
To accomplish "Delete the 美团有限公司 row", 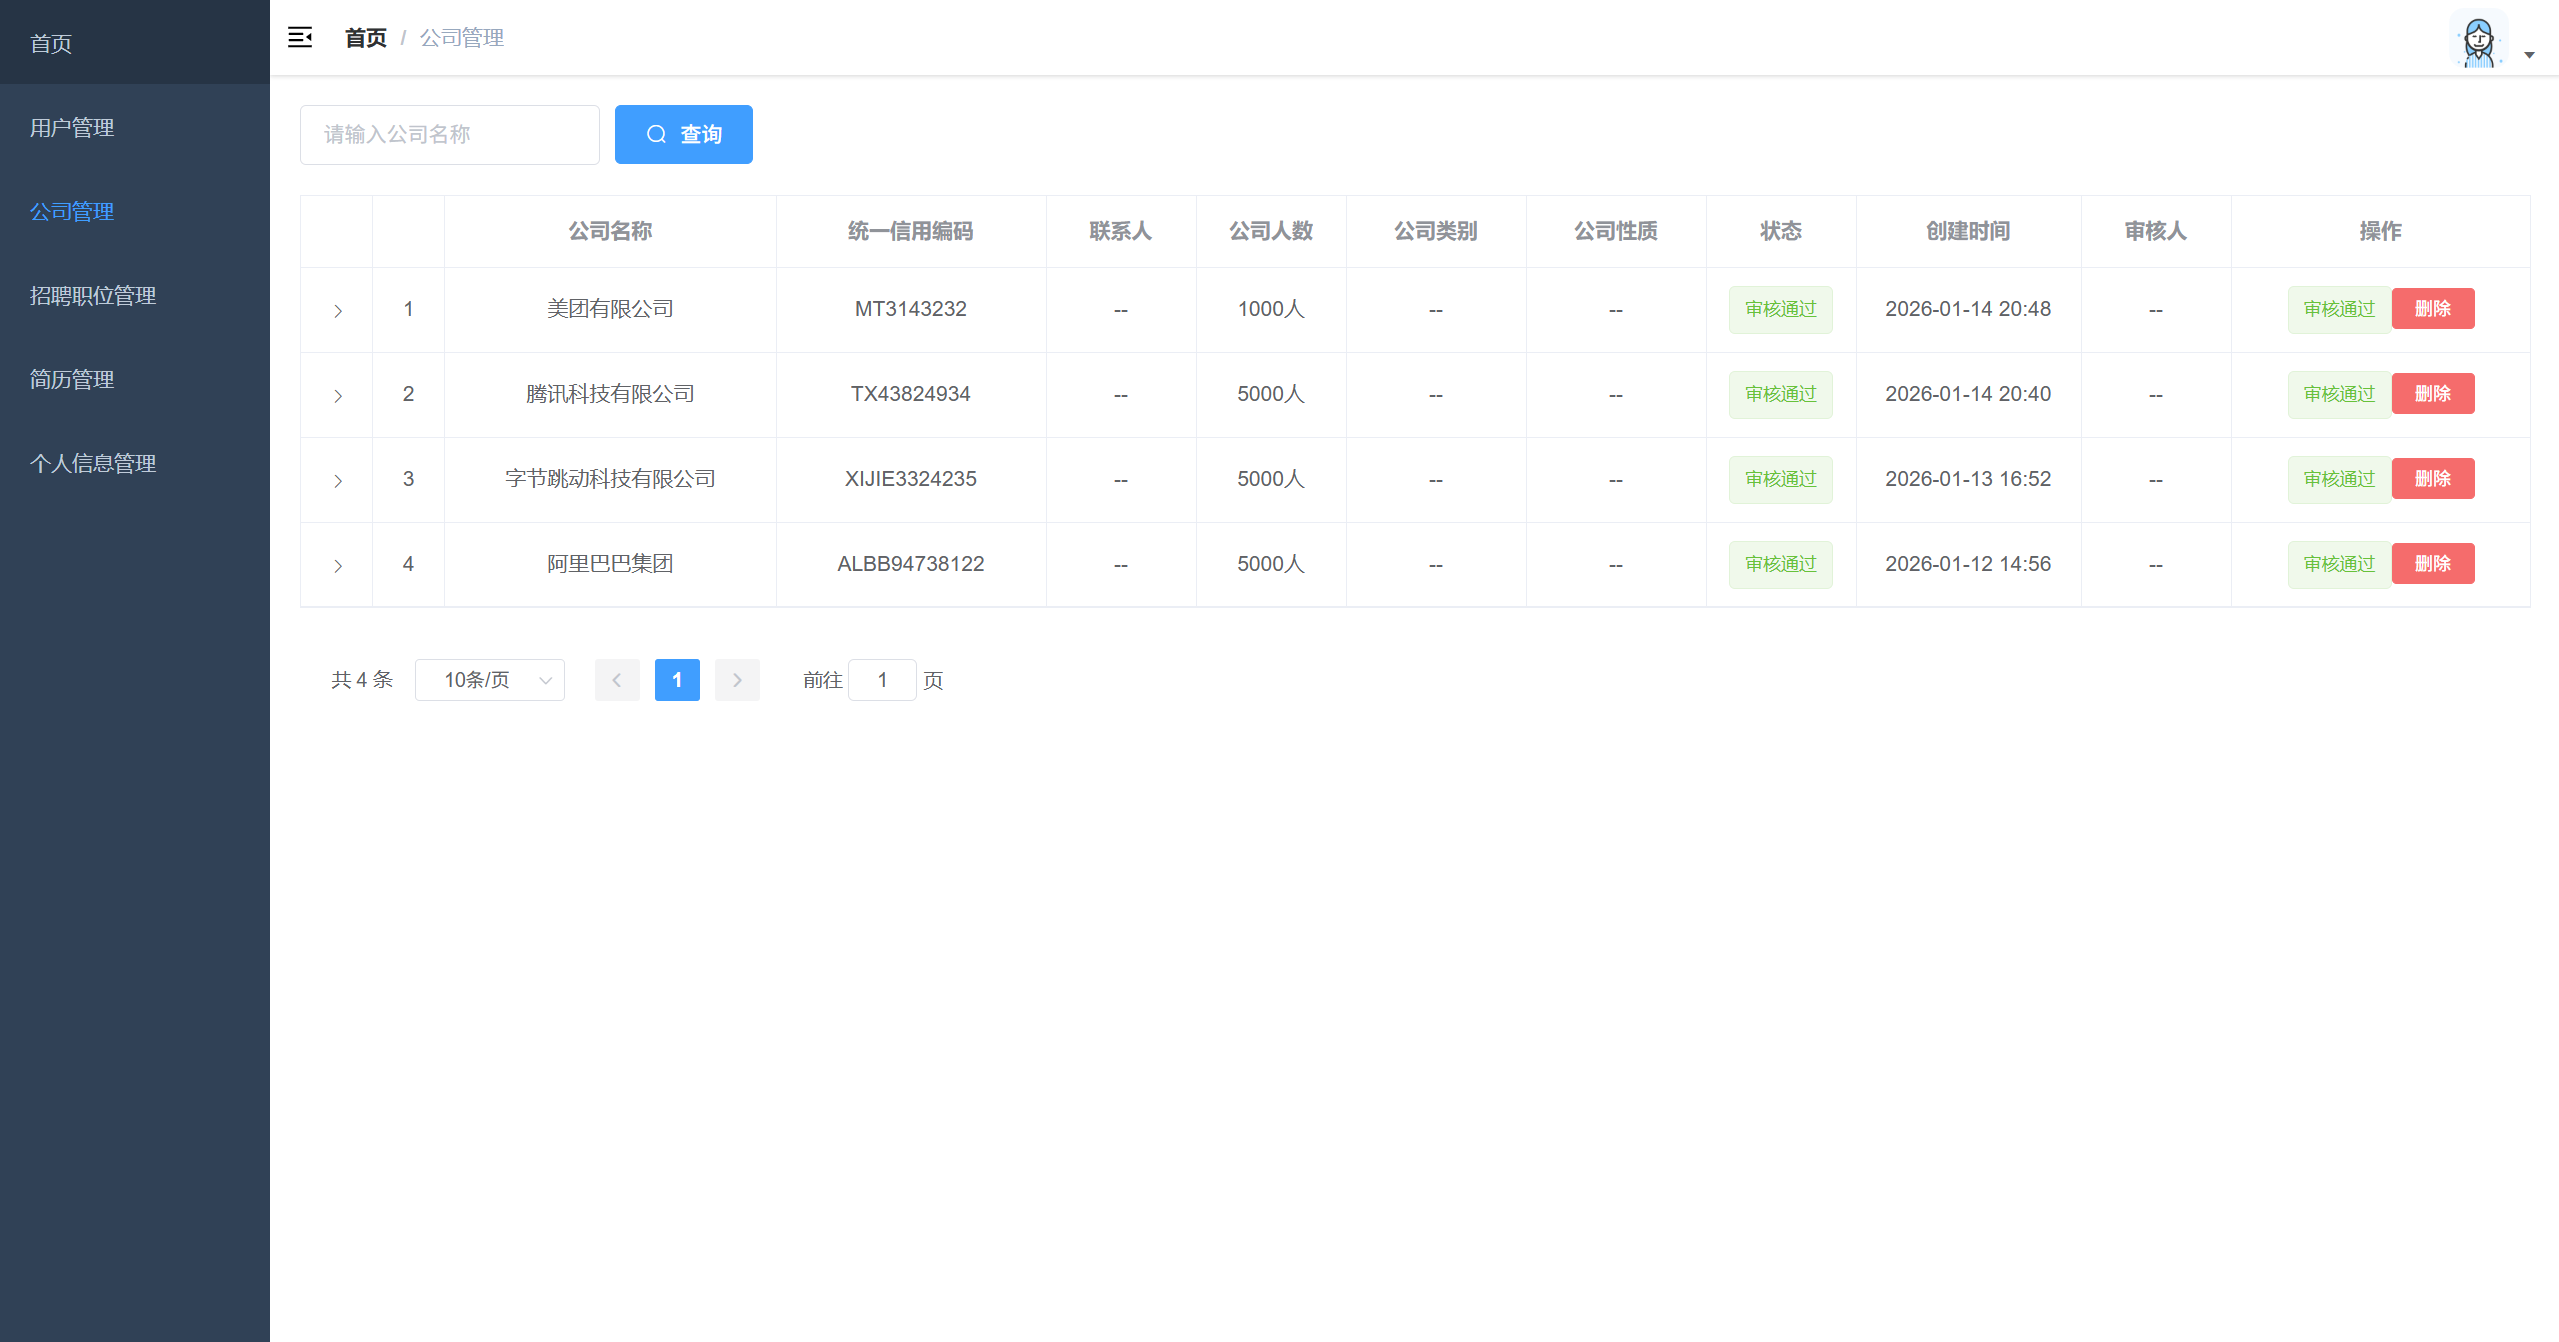I will coord(2432,309).
